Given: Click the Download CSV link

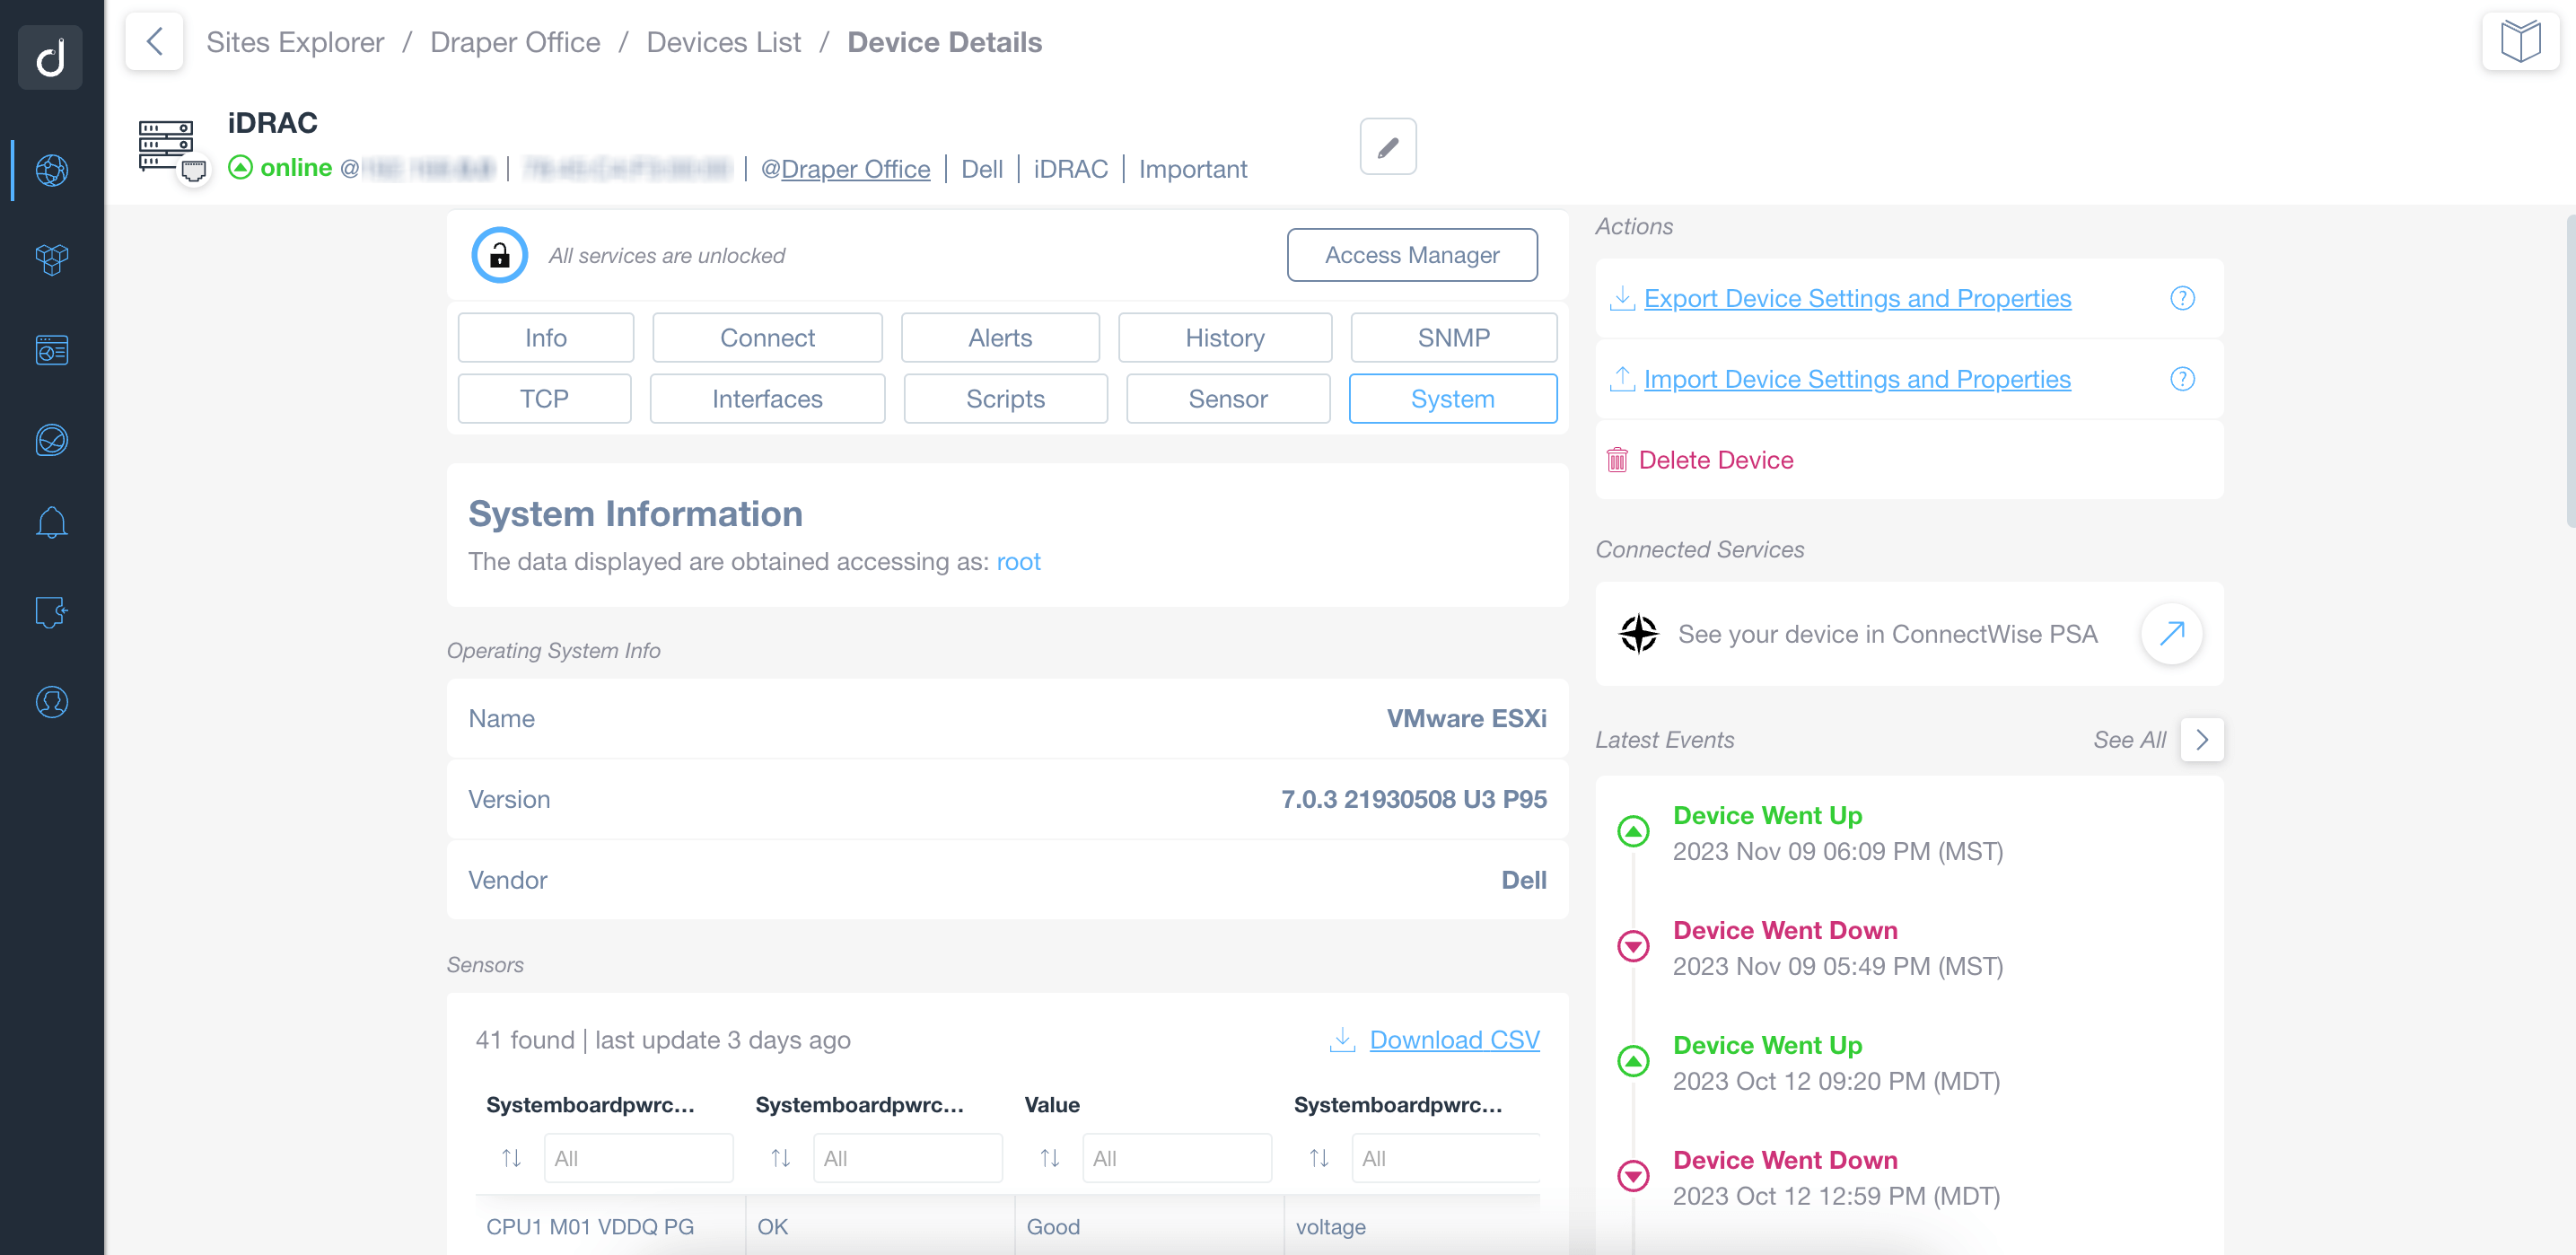Looking at the screenshot, I should [1454, 1040].
